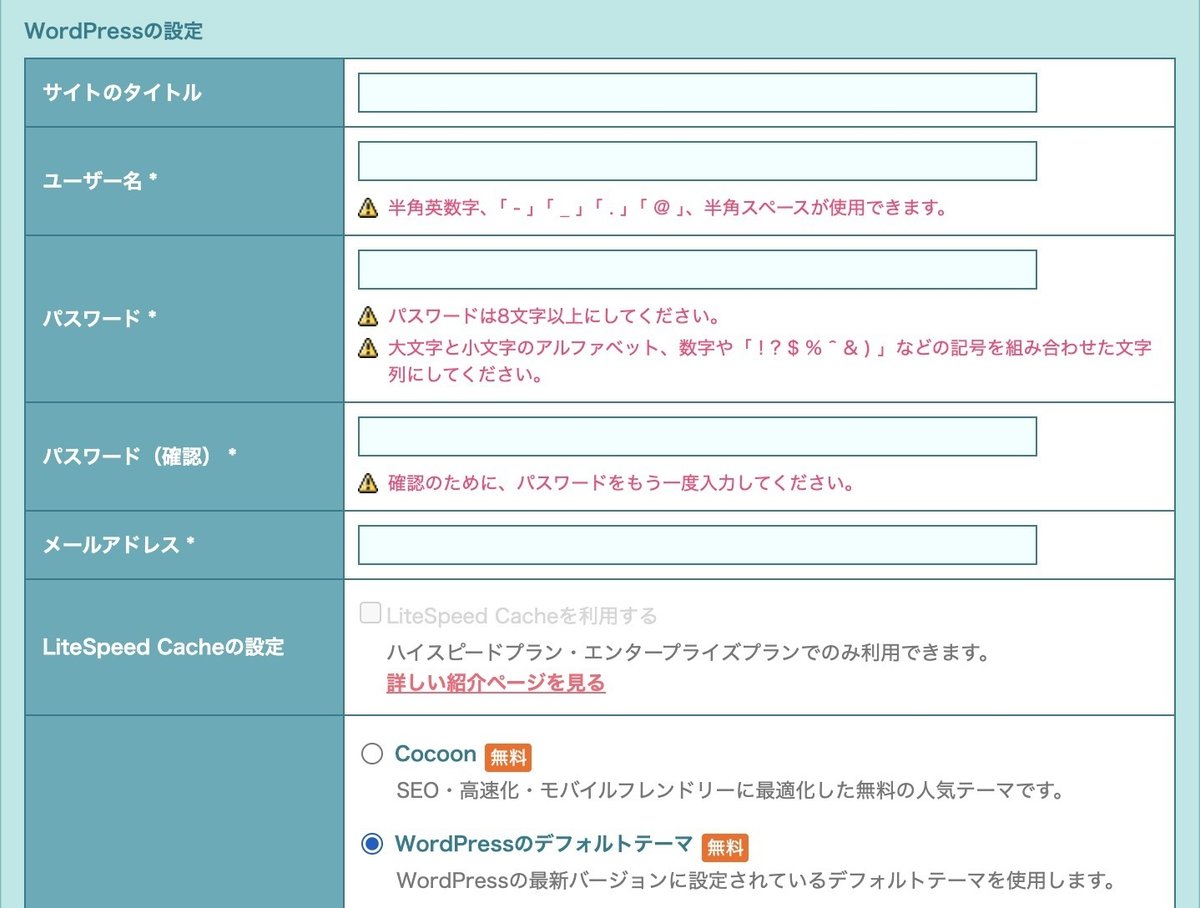
Task: Click the ユーザー名 * row label
Action: coord(100,182)
